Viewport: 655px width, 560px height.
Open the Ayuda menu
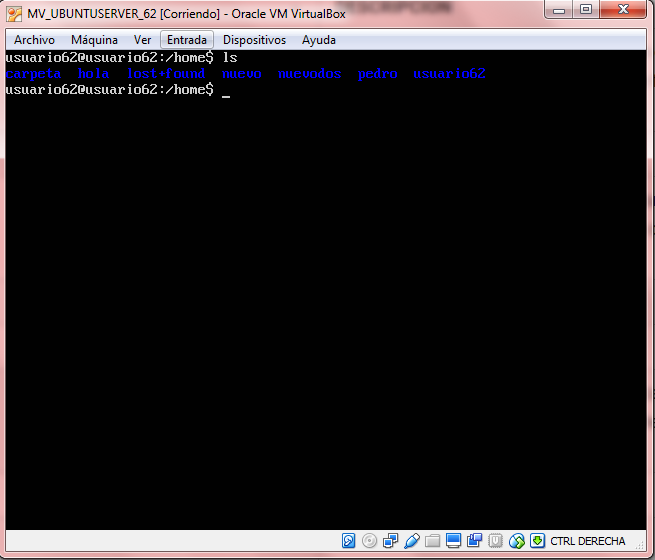[319, 40]
